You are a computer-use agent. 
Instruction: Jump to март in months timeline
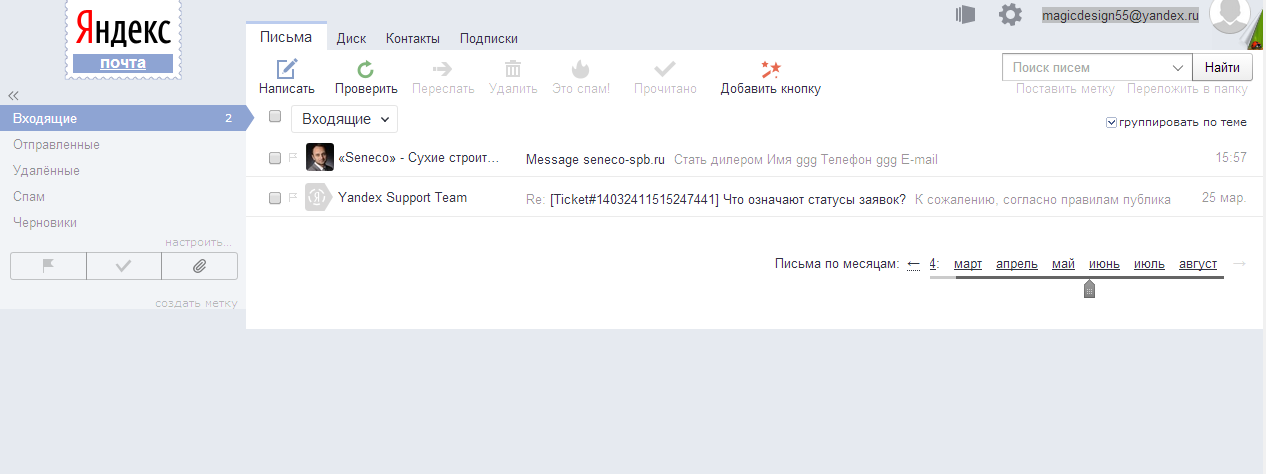point(968,264)
